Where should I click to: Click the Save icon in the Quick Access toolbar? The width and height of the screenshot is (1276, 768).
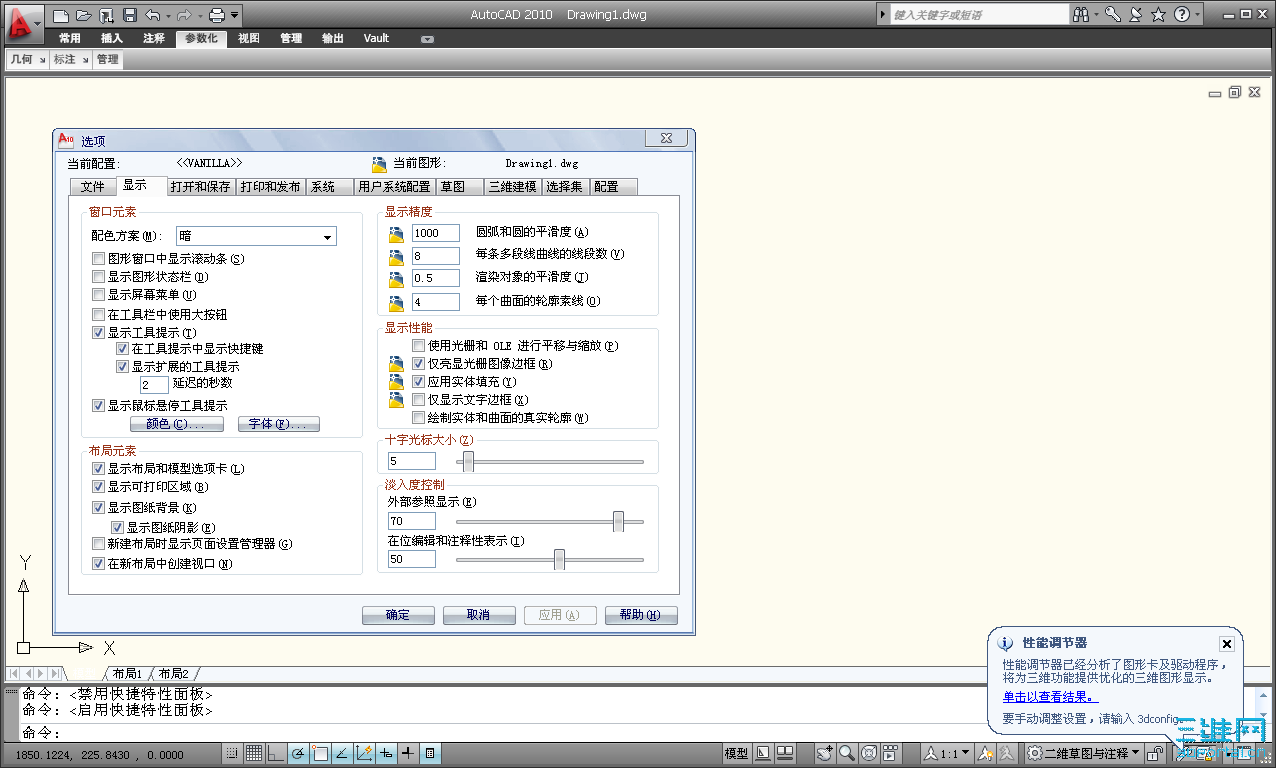pos(132,14)
